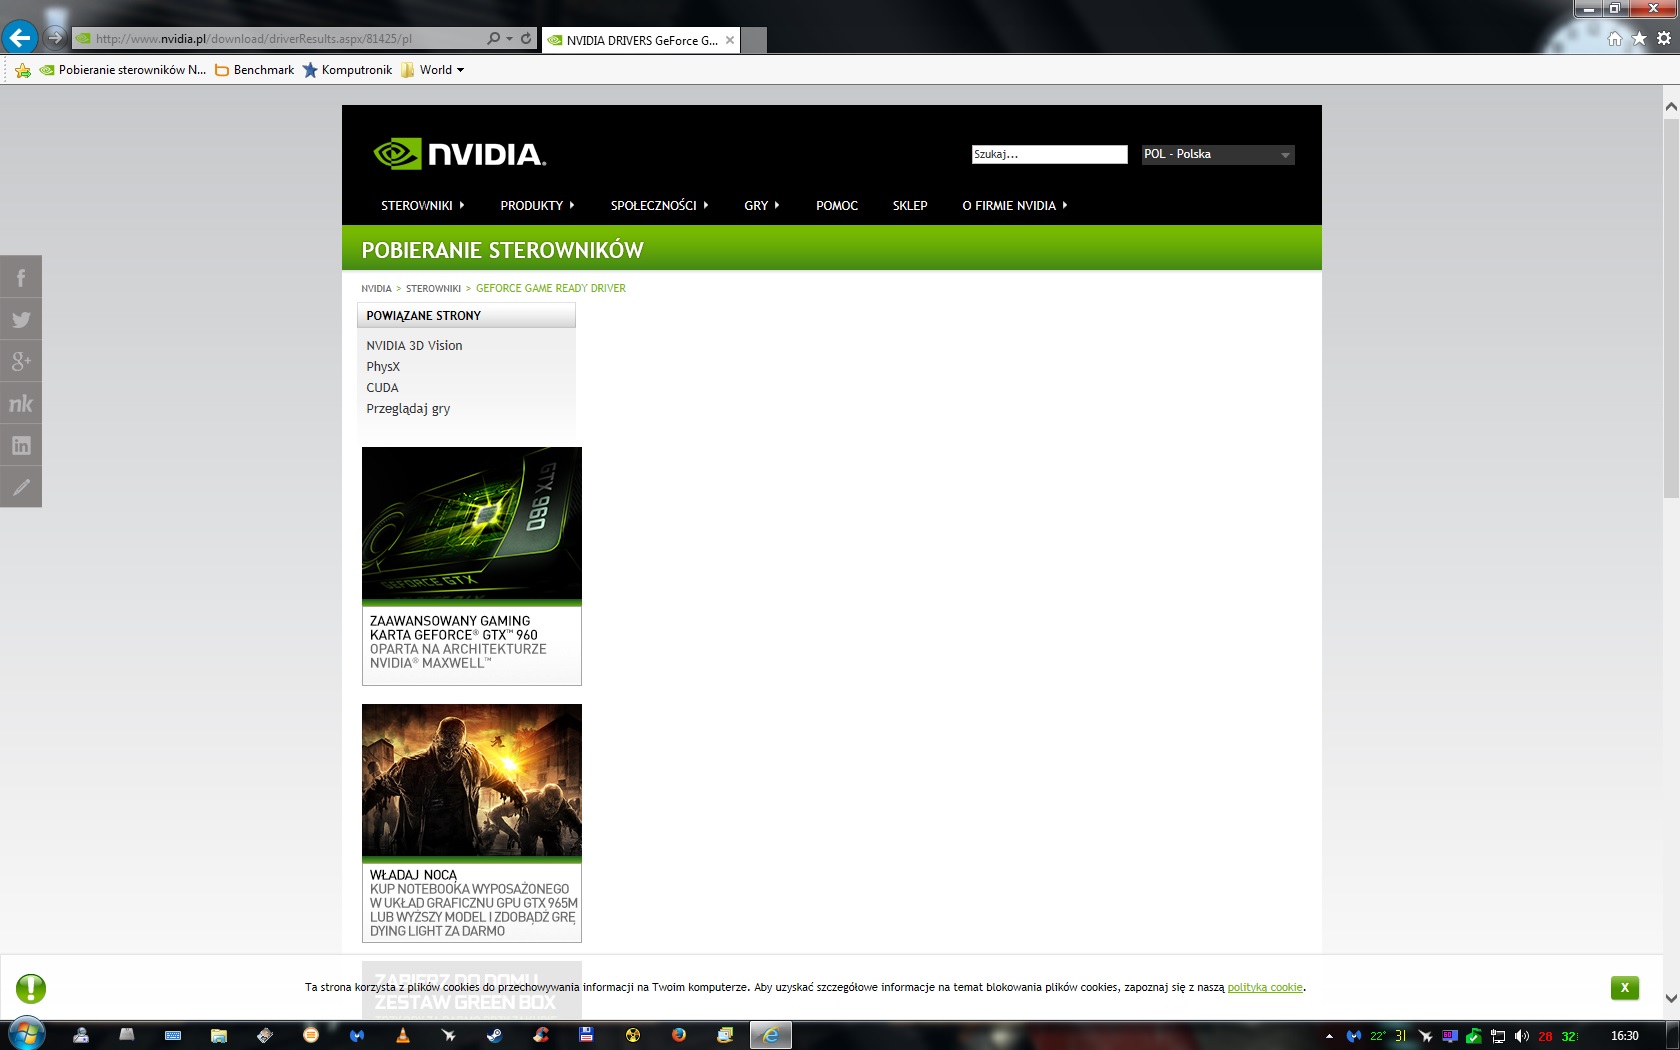Expand the PRODUKTY menu
The width and height of the screenshot is (1680, 1050).
tap(537, 205)
